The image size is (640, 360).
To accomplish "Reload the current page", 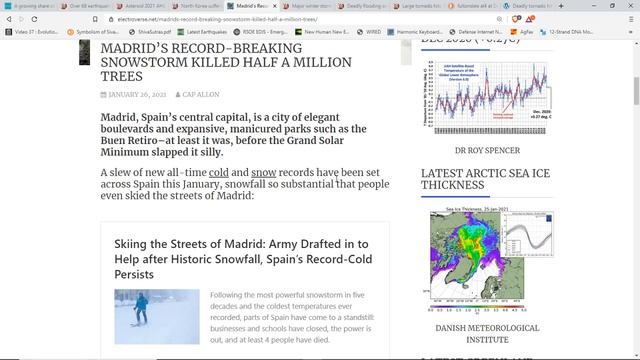I will (34, 19).
